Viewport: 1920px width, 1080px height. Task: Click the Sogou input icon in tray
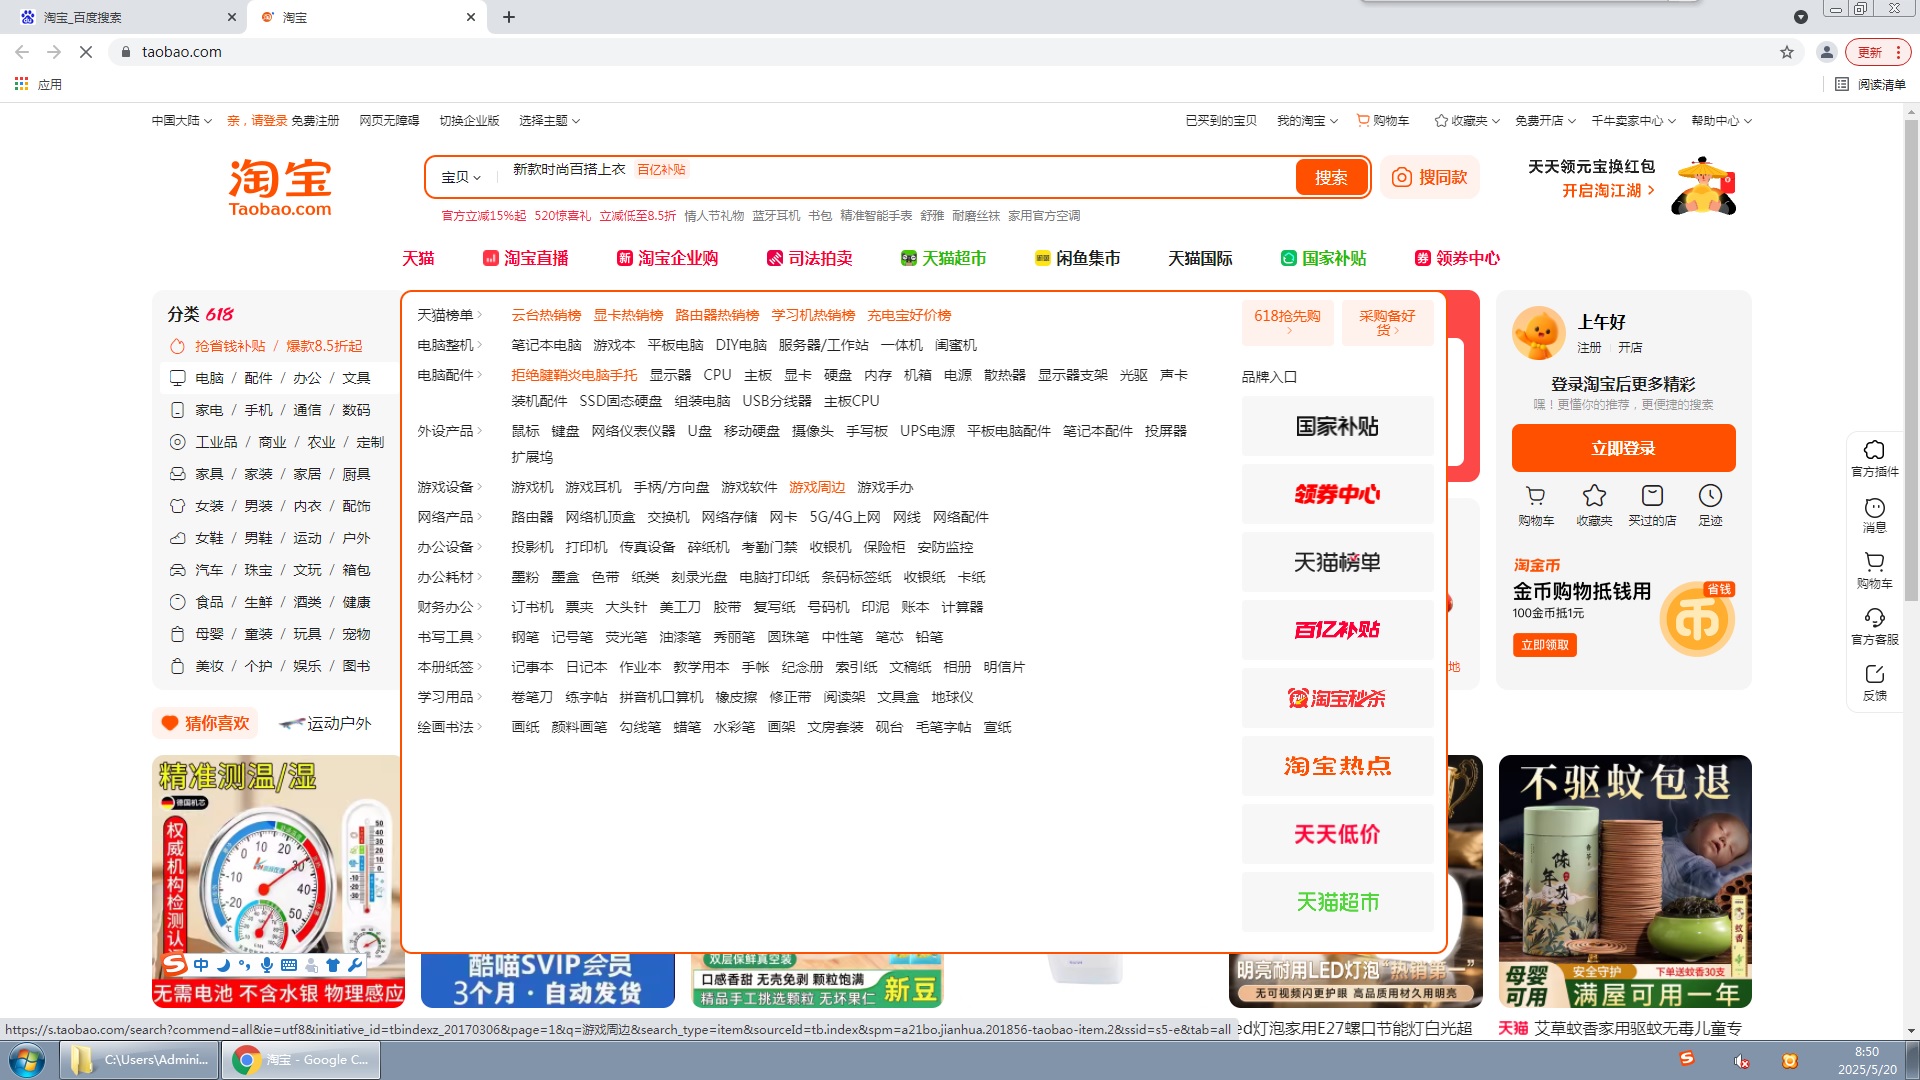click(x=1687, y=1059)
